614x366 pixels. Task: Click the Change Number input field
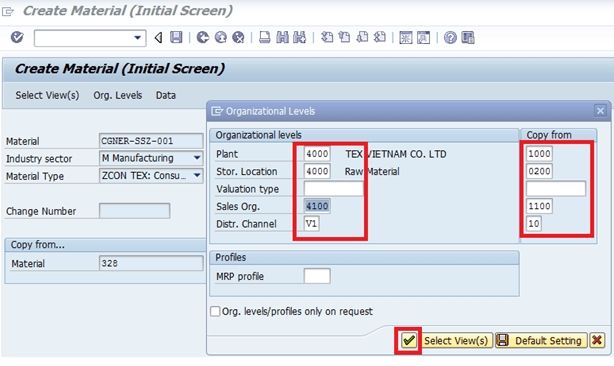134,211
